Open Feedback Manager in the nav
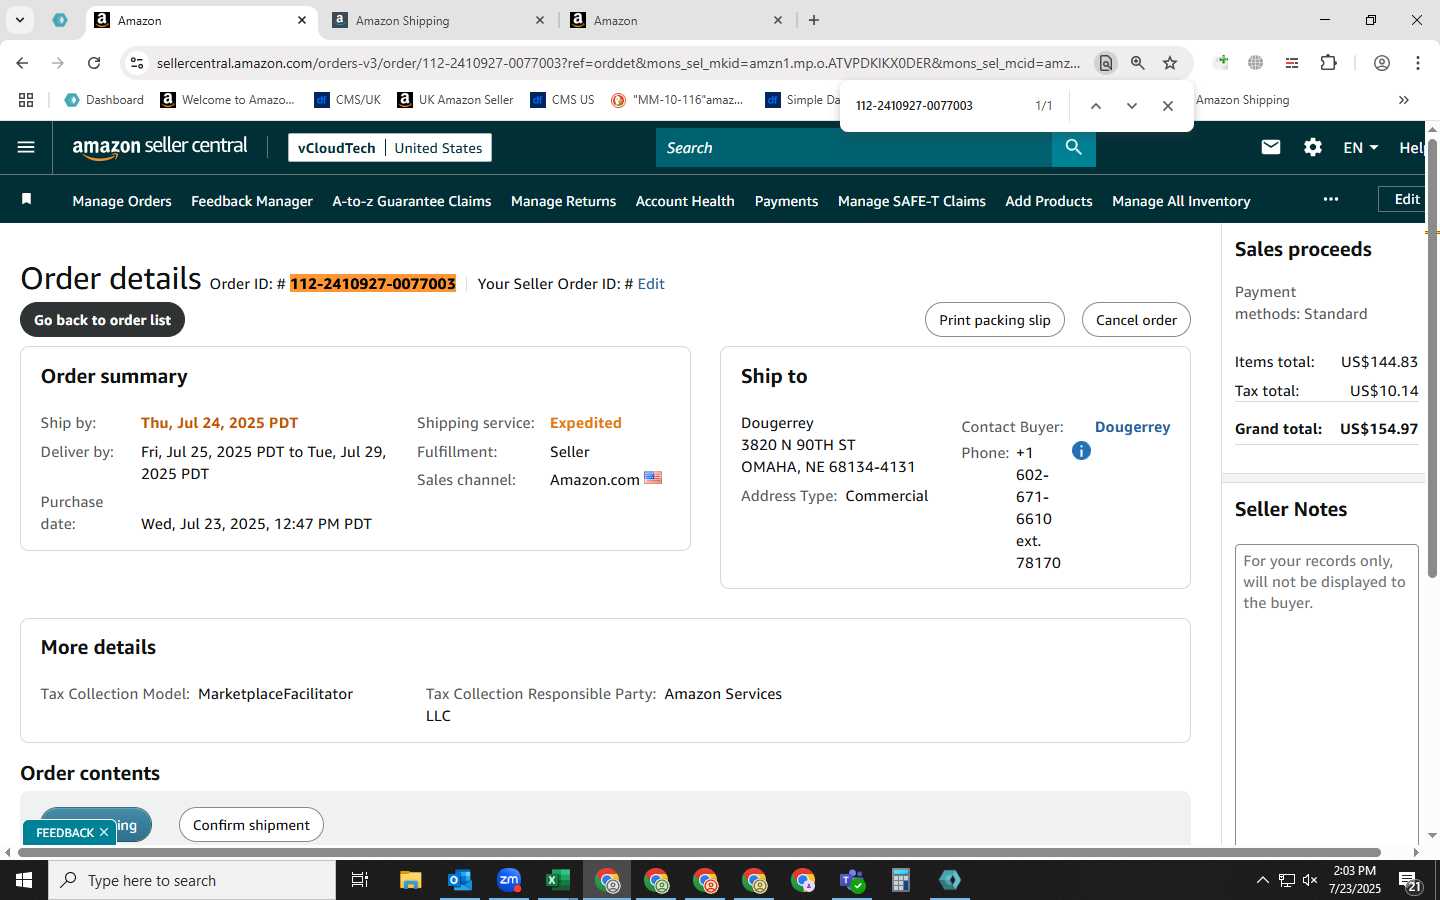The image size is (1440, 900). click(252, 201)
